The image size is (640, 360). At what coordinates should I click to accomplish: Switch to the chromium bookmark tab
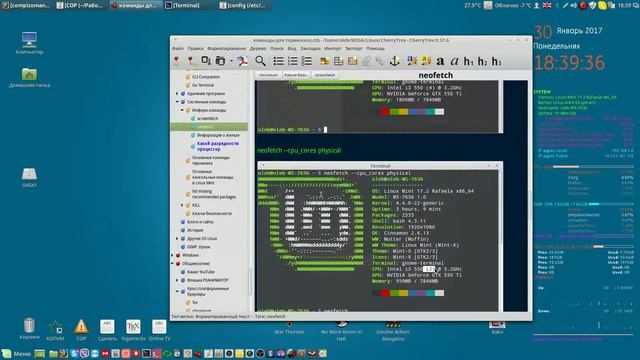tap(268, 75)
